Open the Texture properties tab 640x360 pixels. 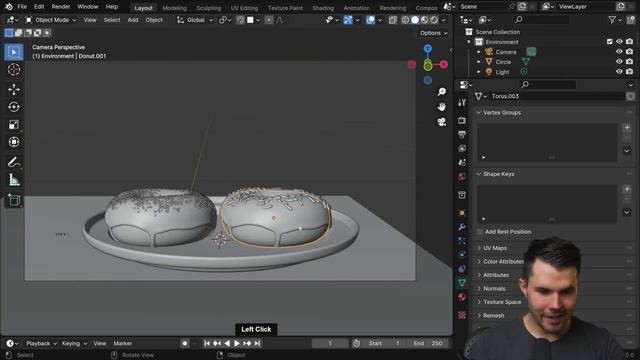pos(462,315)
